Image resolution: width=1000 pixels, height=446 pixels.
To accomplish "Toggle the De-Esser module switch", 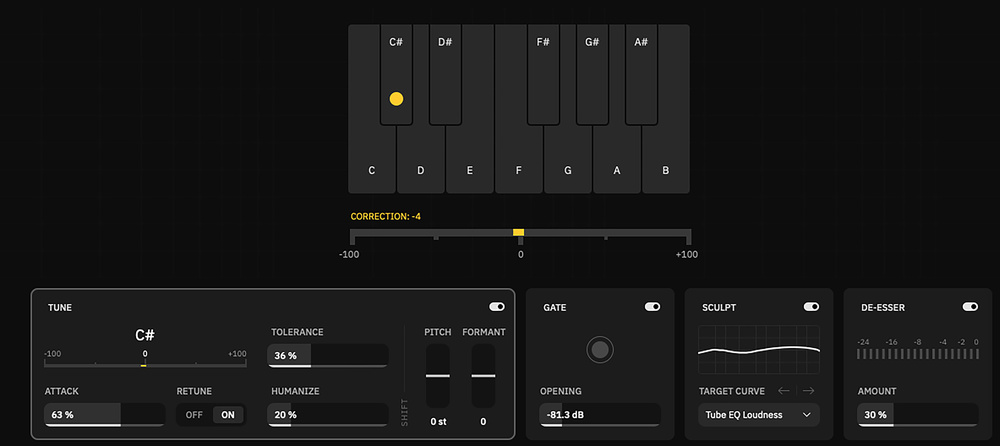I will tap(969, 307).
